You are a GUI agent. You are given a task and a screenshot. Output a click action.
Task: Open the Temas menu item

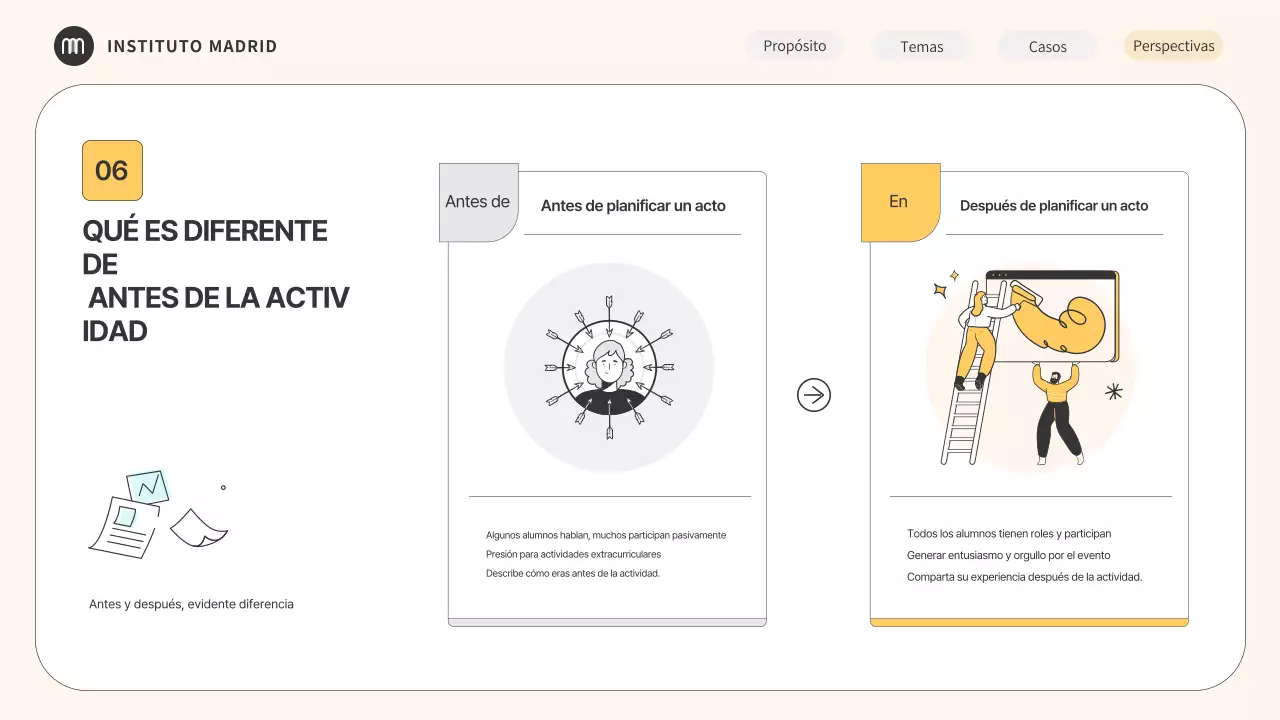click(x=921, y=46)
